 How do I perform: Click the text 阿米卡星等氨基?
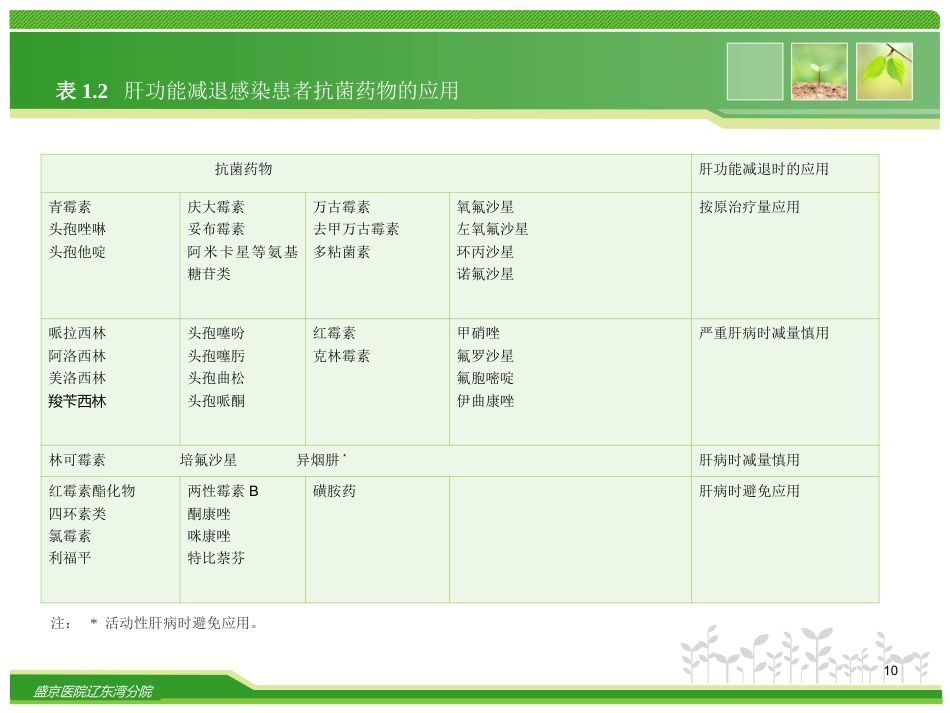coord(242,252)
